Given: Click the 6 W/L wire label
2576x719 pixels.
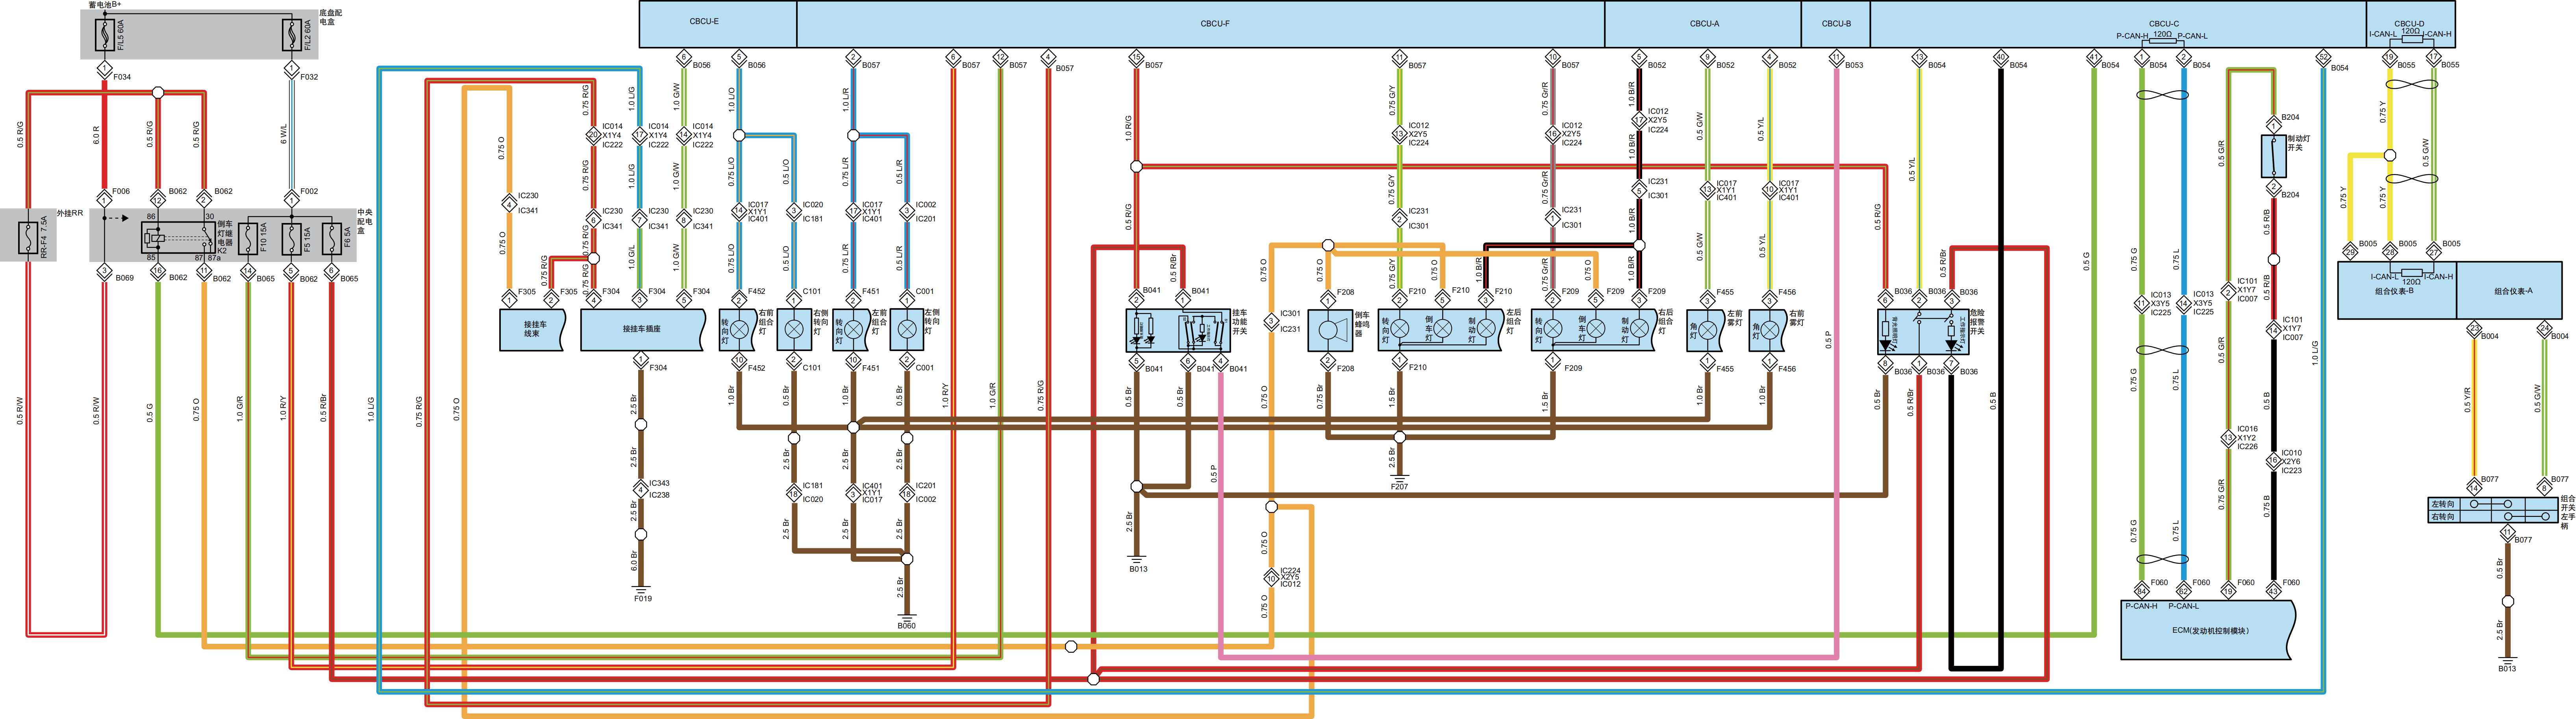Looking at the screenshot, I should [283, 134].
